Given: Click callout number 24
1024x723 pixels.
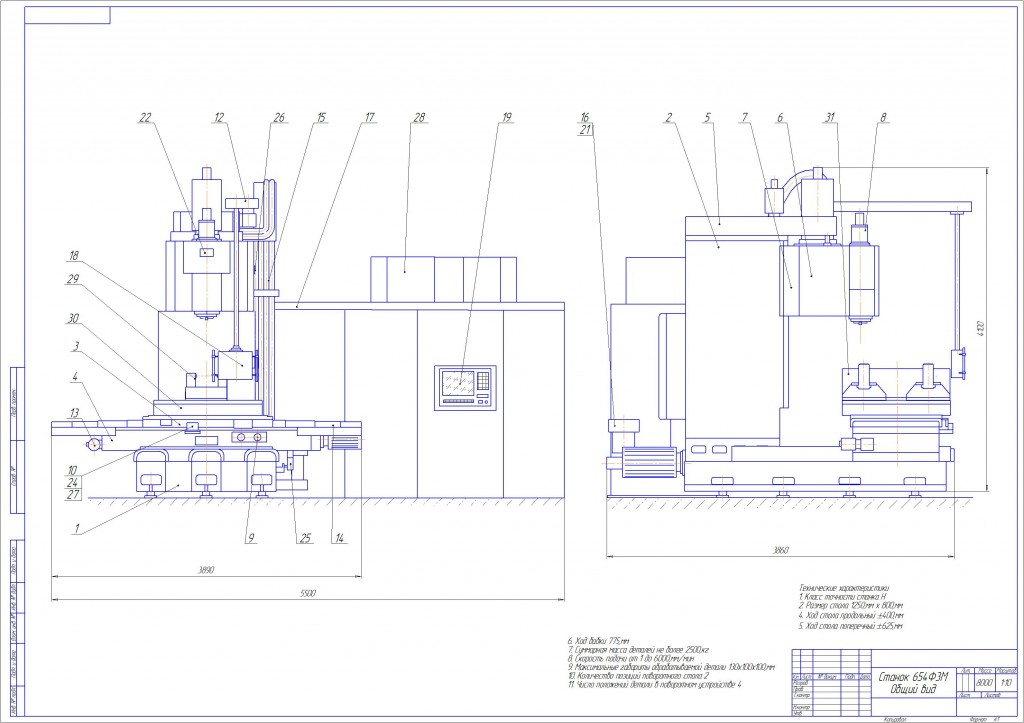Looking at the screenshot, I should click(x=72, y=483).
